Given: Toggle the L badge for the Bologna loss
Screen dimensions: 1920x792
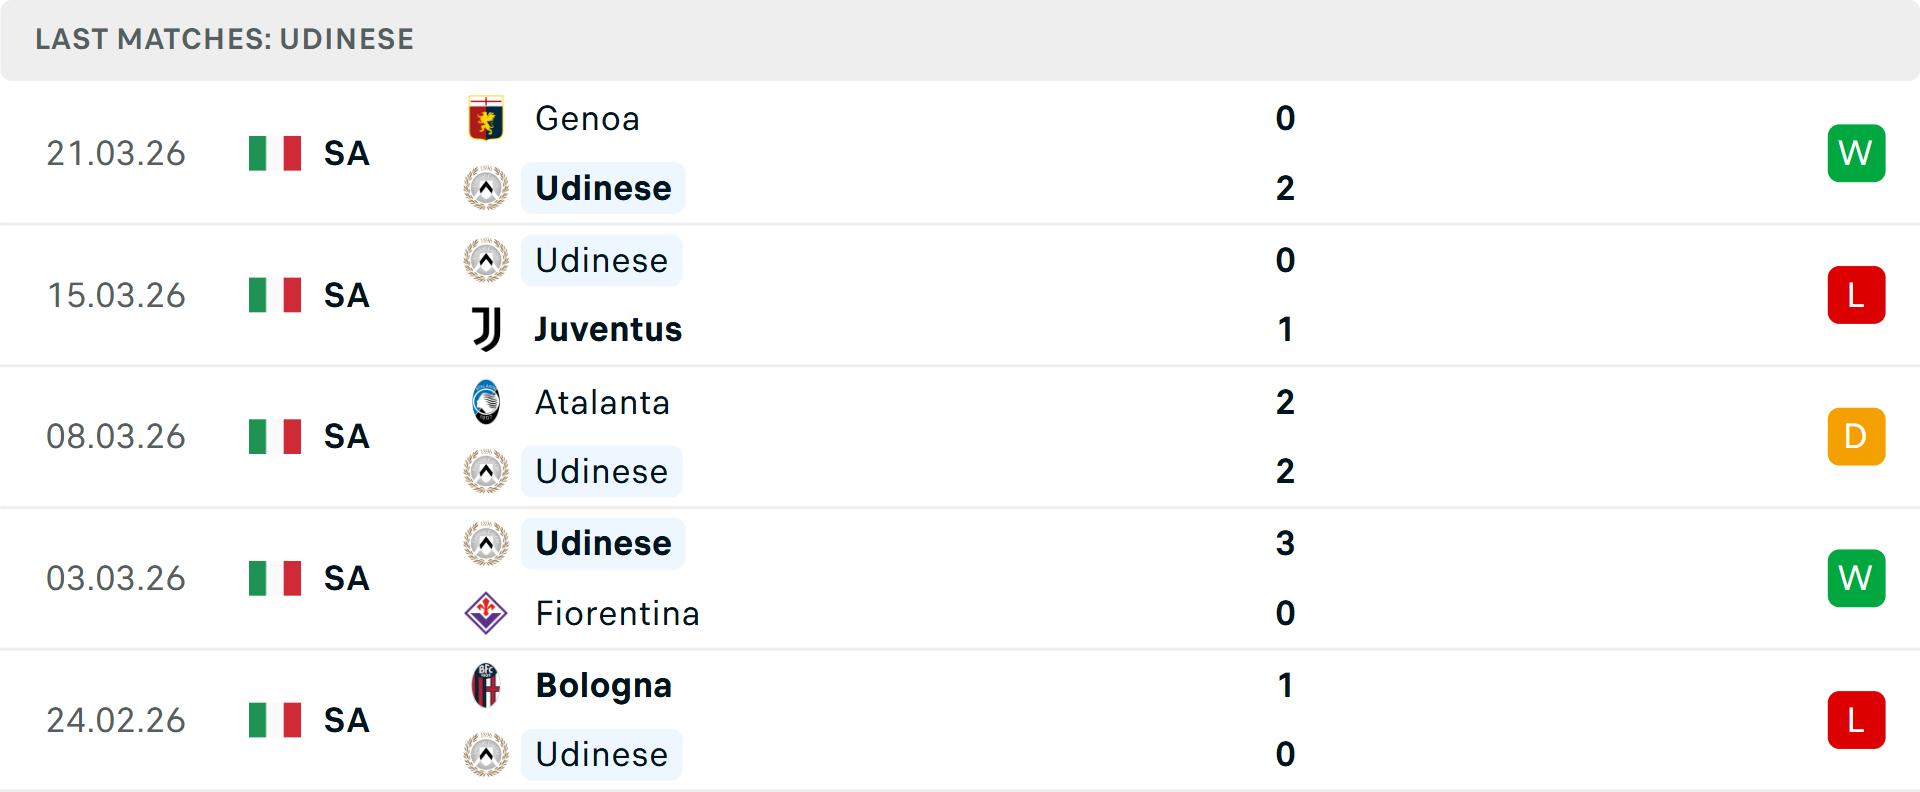Looking at the screenshot, I should [x=1856, y=719].
